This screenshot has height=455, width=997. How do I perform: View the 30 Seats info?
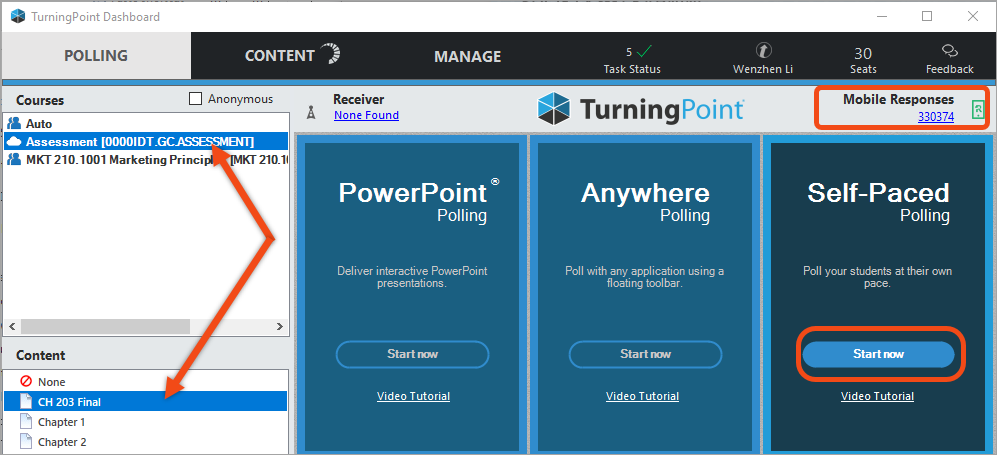click(x=863, y=60)
